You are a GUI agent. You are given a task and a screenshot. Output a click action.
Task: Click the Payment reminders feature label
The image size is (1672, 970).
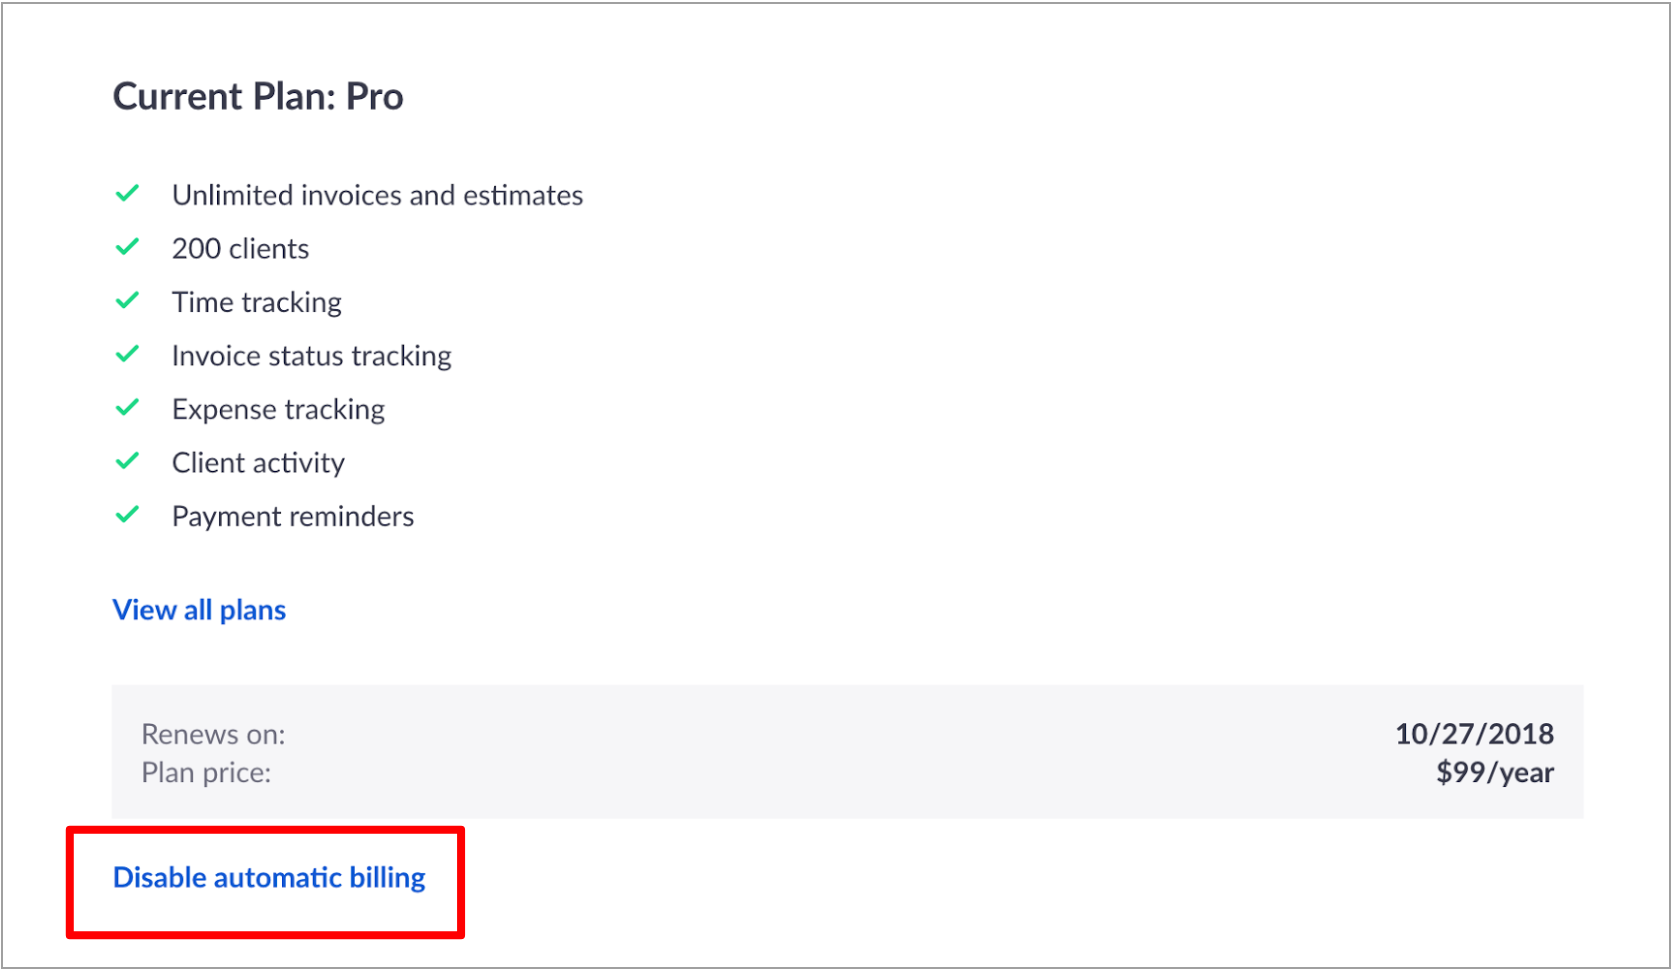click(x=293, y=516)
